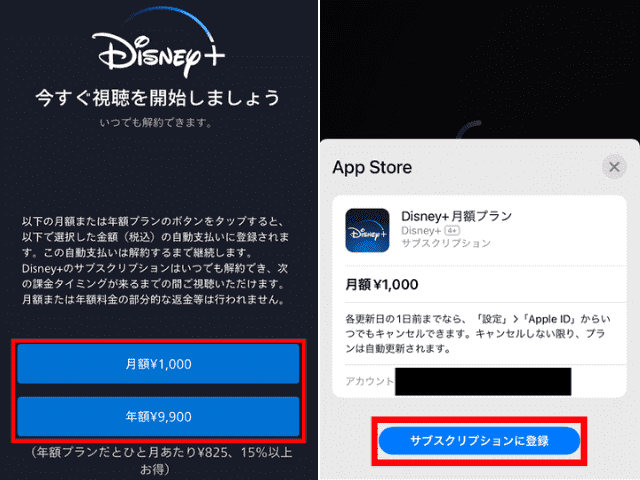This screenshot has height=480, width=640.
Task: Tap the blacked-out account name field
Action: pos(483,382)
